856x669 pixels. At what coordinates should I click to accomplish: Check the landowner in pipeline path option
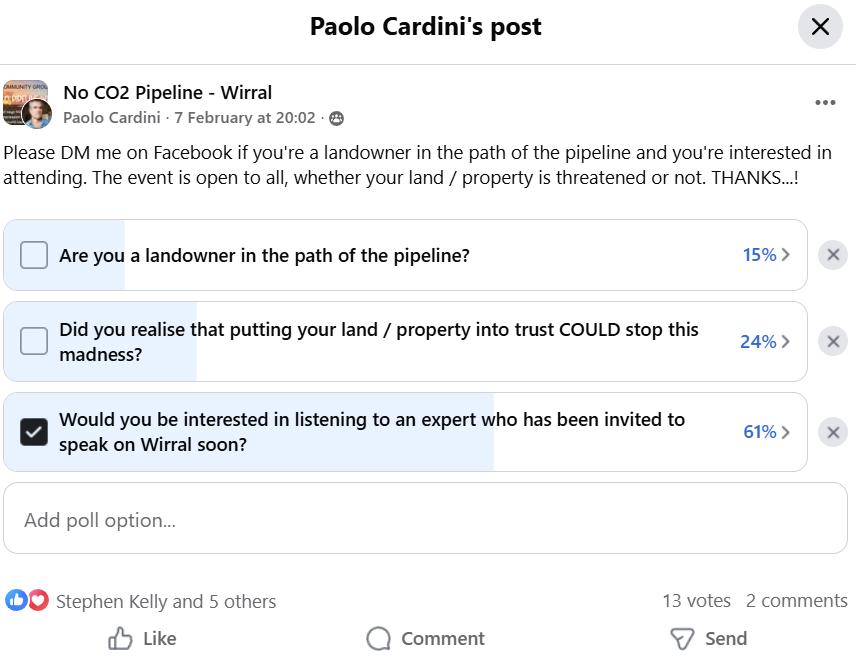[34, 255]
